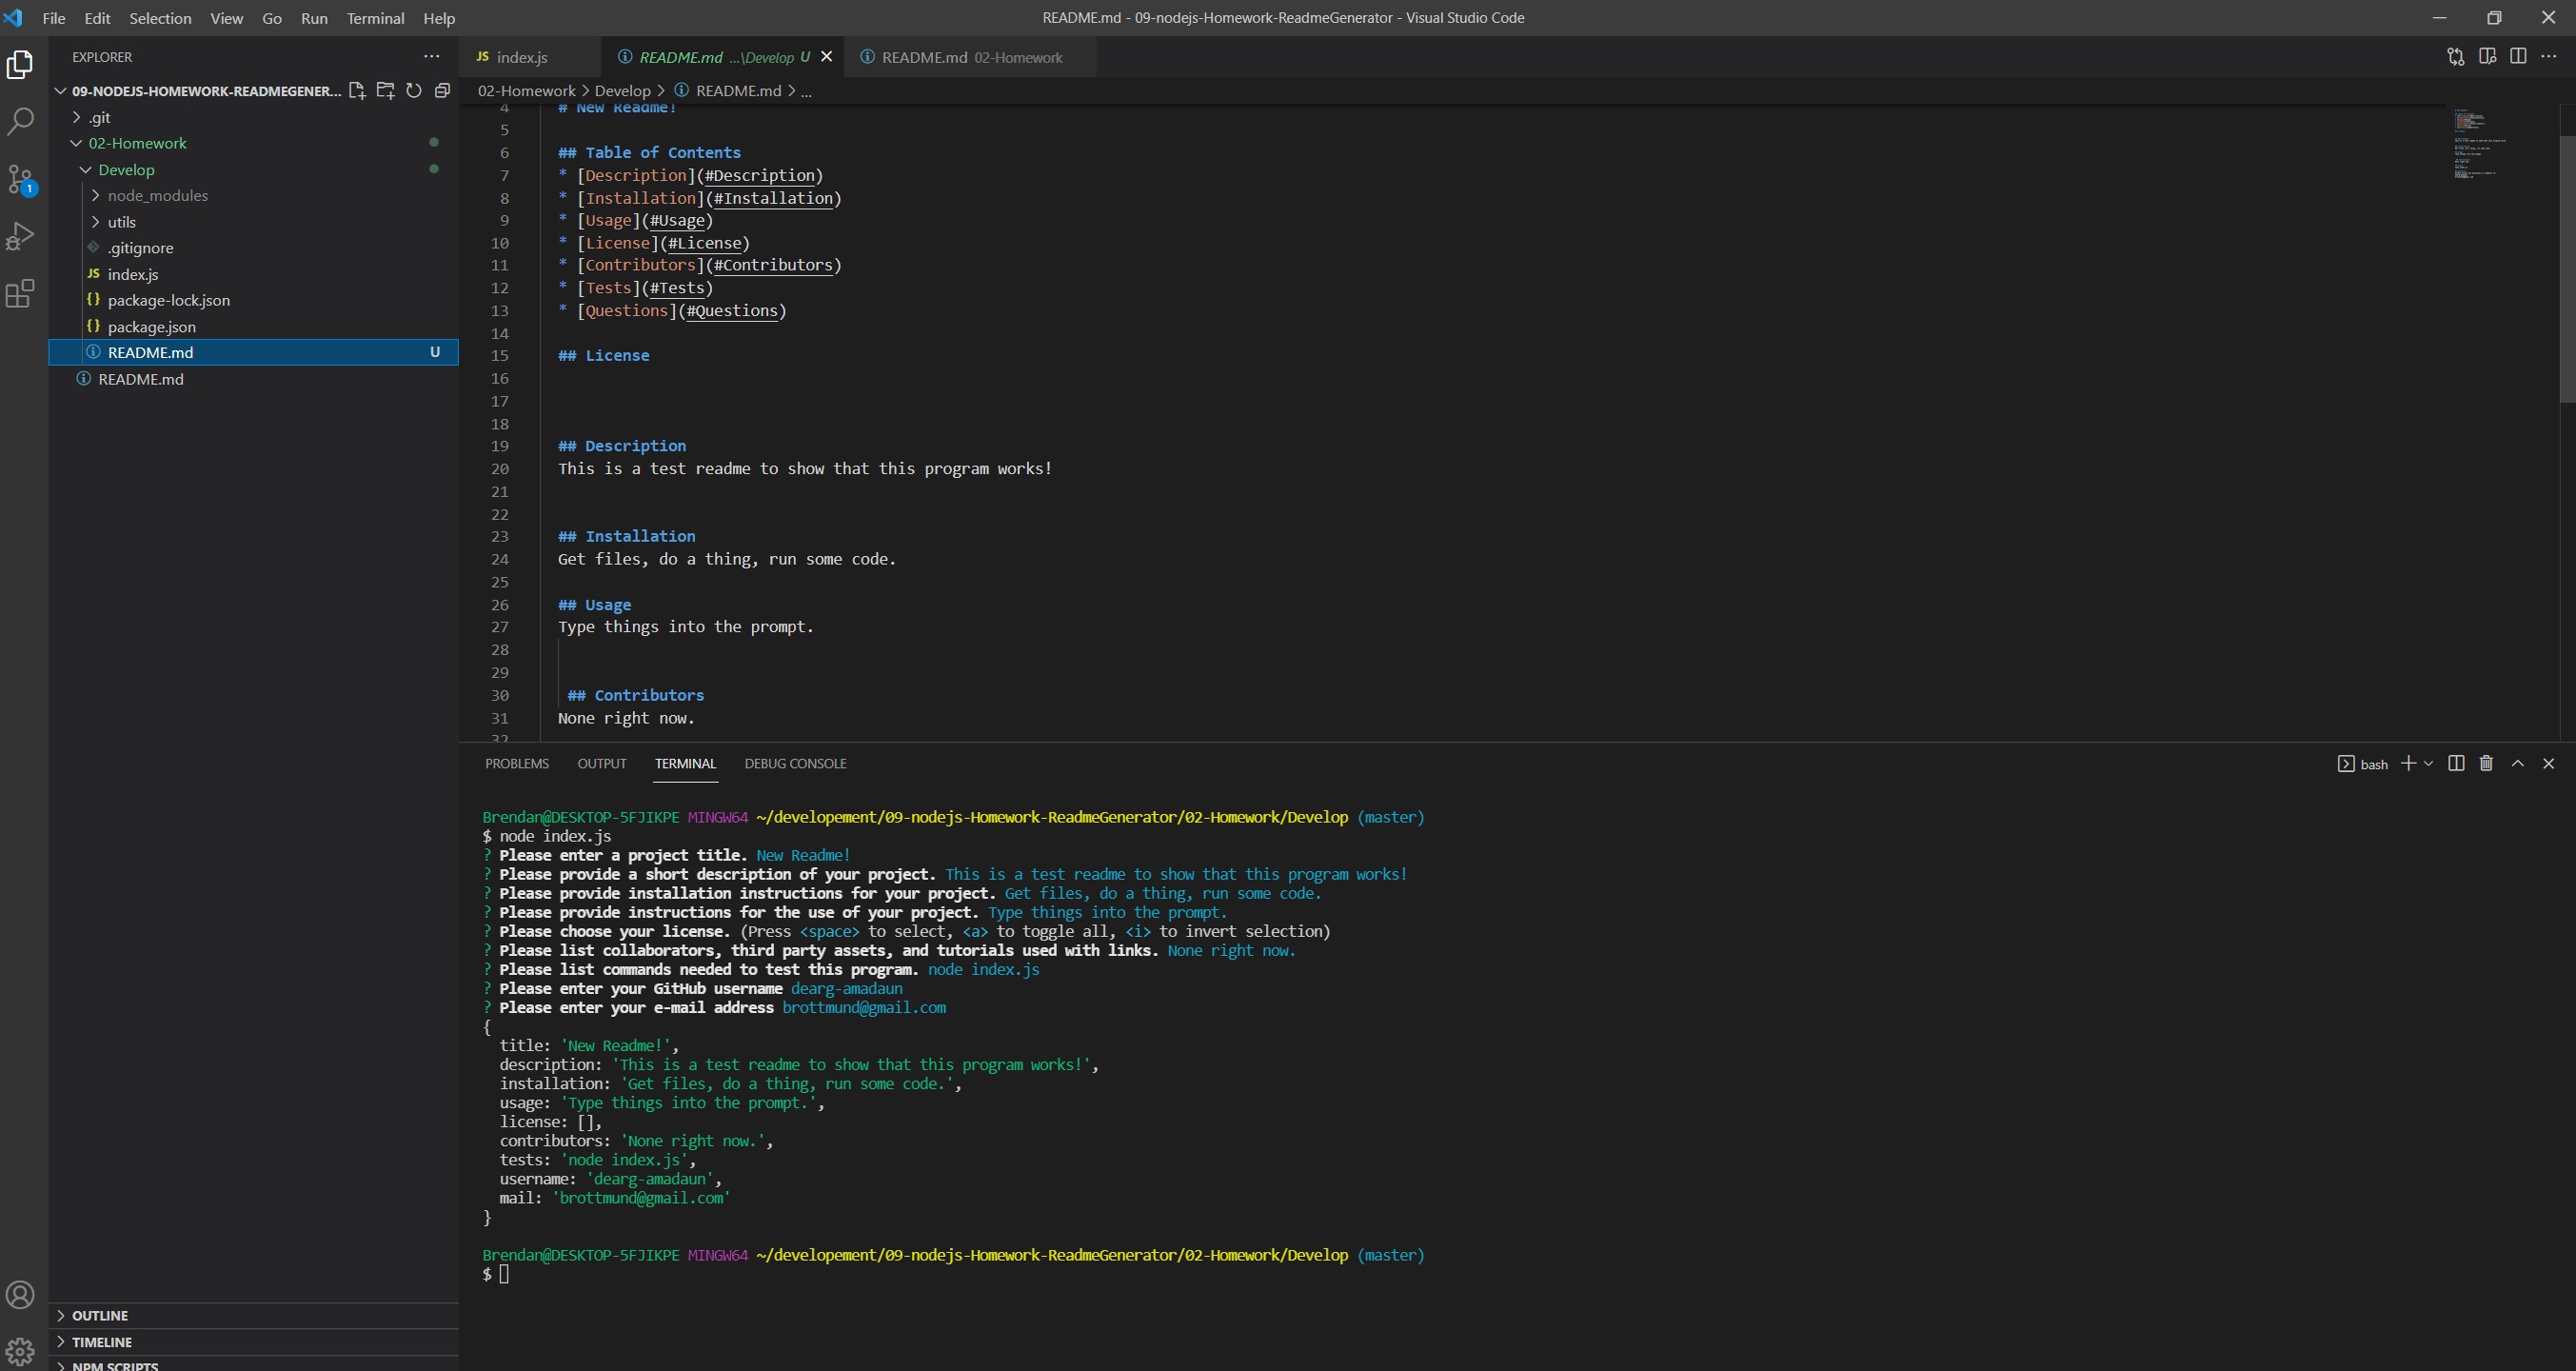
Task: Click the Develop breadcrumb link
Action: (623, 90)
